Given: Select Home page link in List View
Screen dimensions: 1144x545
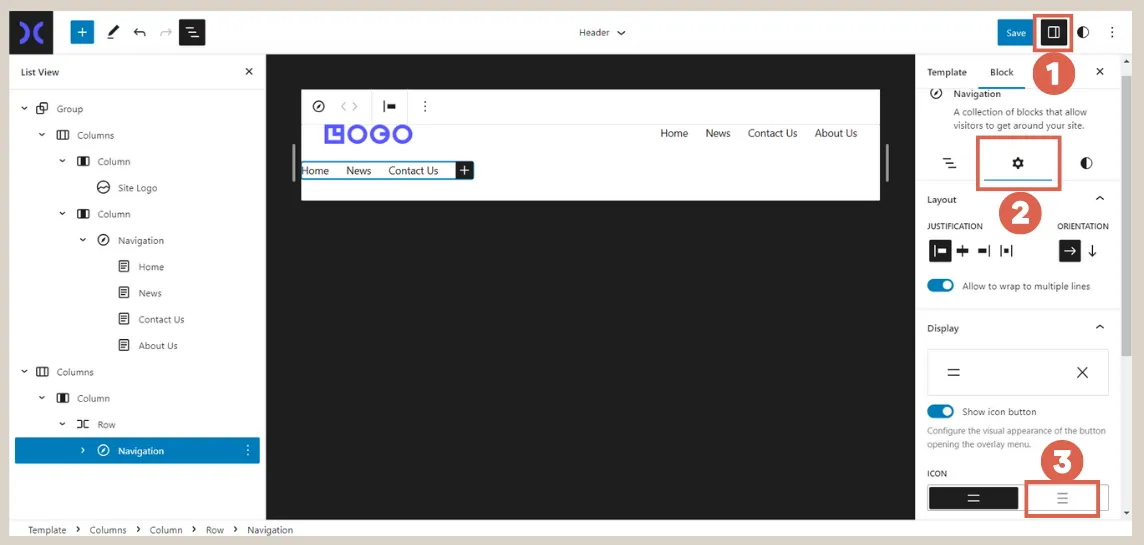Looking at the screenshot, I should [151, 267].
